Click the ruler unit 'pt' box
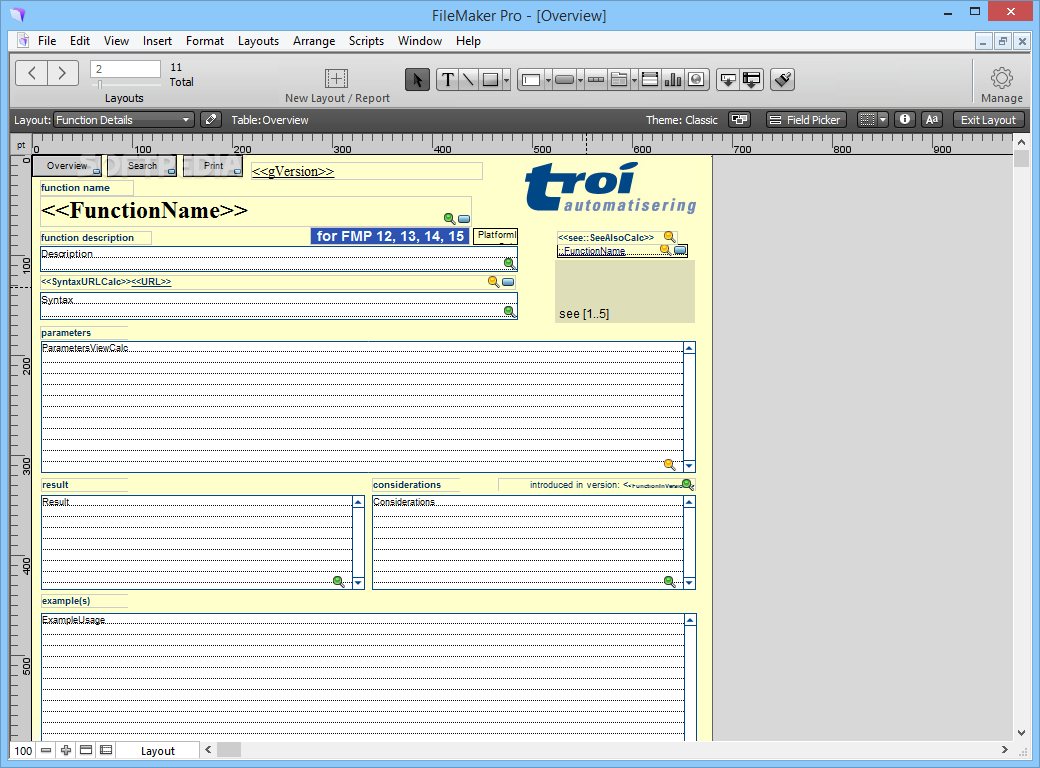Image resolution: width=1040 pixels, height=768 pixels. 21,145
